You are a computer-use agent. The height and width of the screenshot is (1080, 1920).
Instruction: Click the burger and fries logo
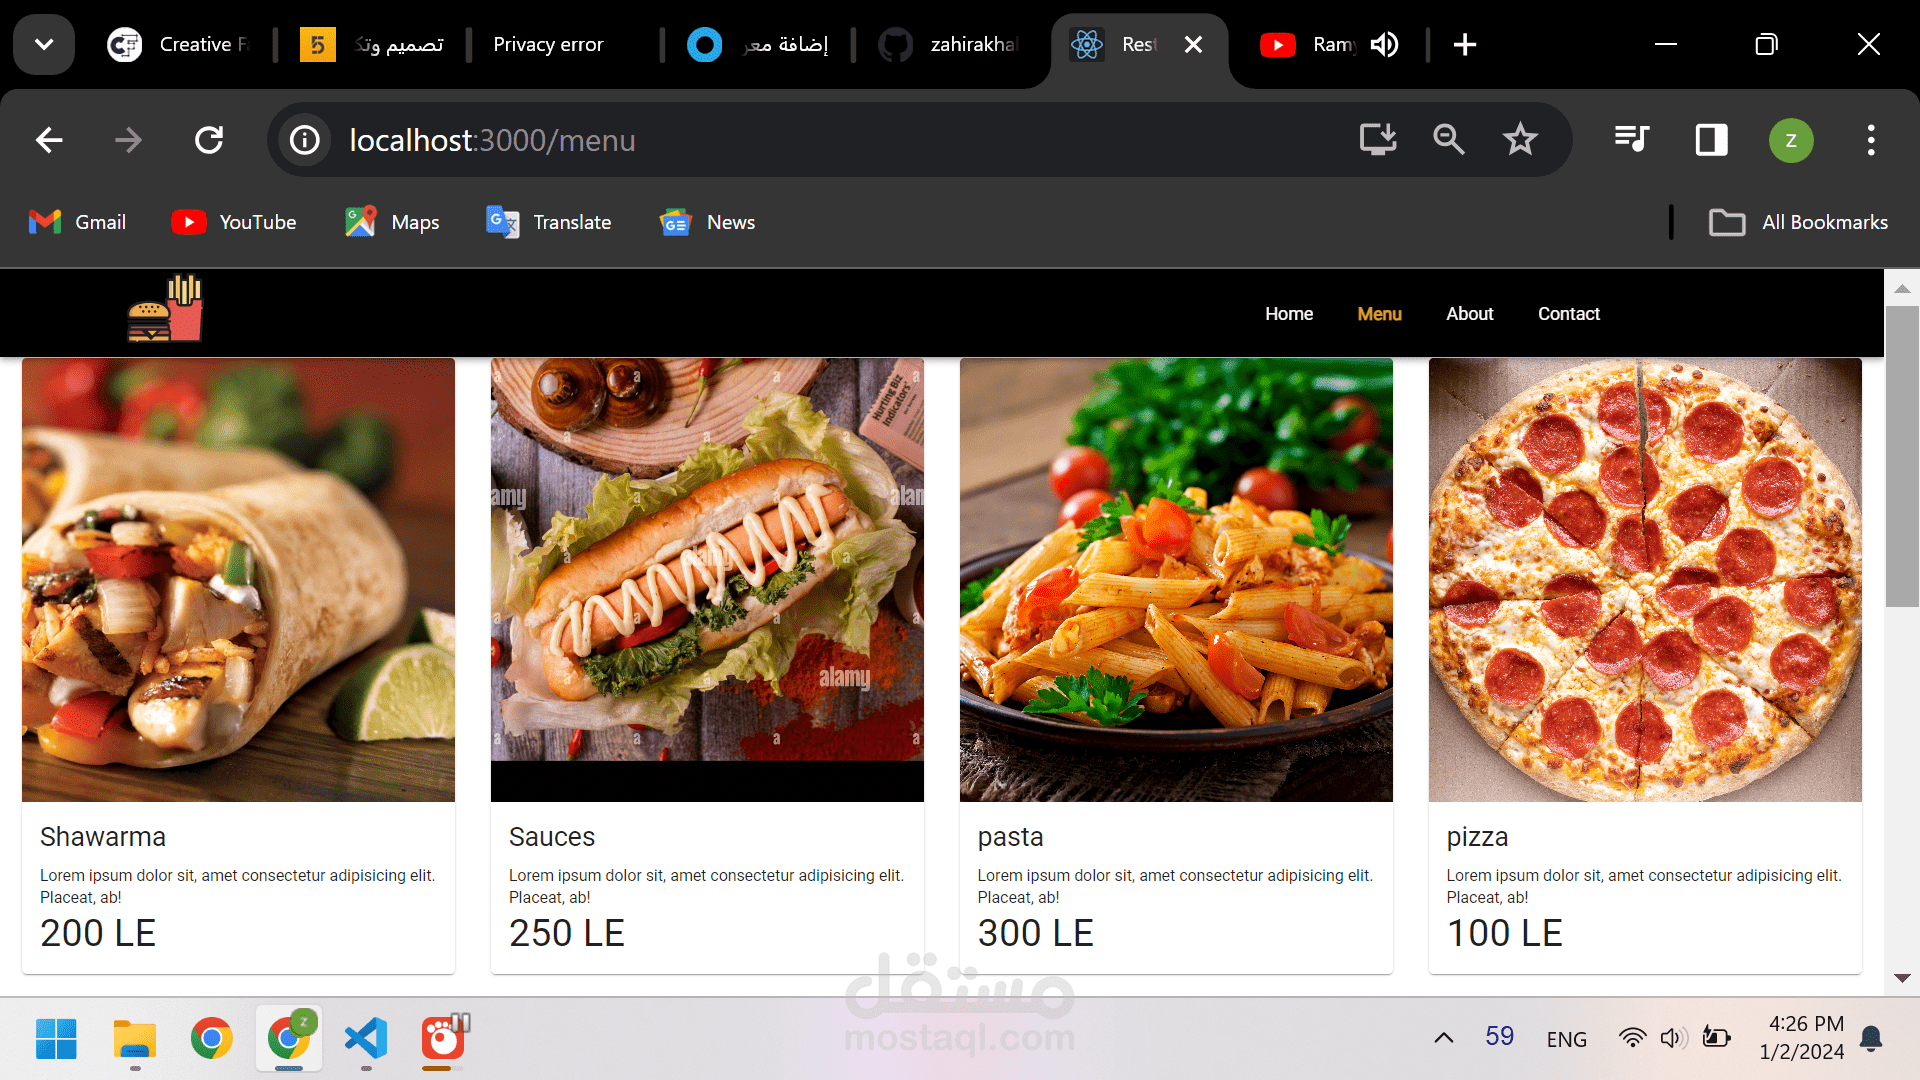(165, 310)
